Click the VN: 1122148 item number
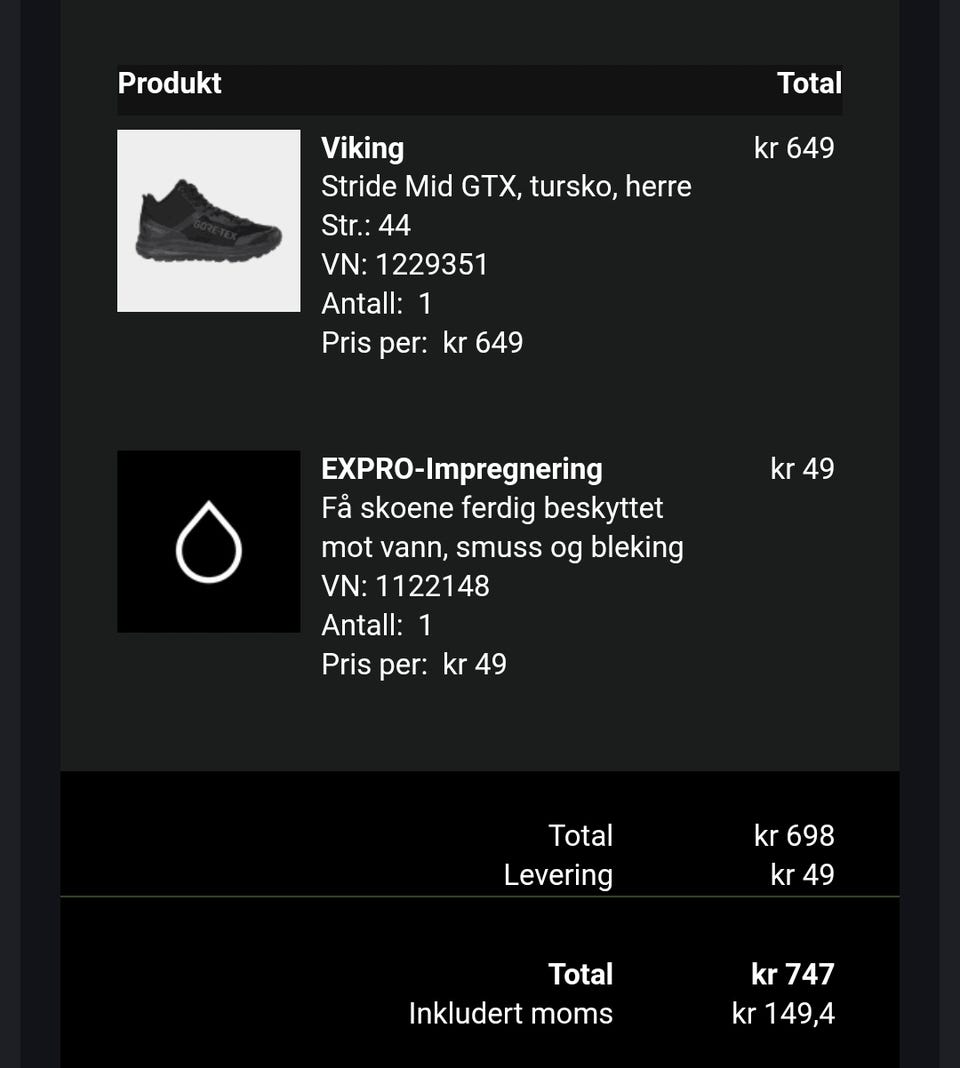This screenshot has width=960, height=1068. [405, 586]
